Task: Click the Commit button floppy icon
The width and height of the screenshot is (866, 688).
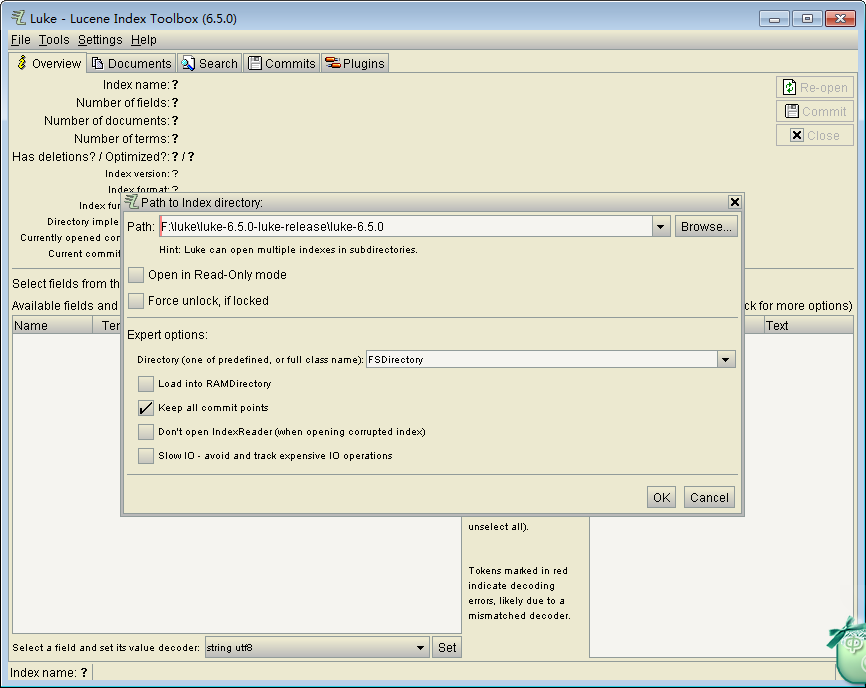Action: coord(791,111)
